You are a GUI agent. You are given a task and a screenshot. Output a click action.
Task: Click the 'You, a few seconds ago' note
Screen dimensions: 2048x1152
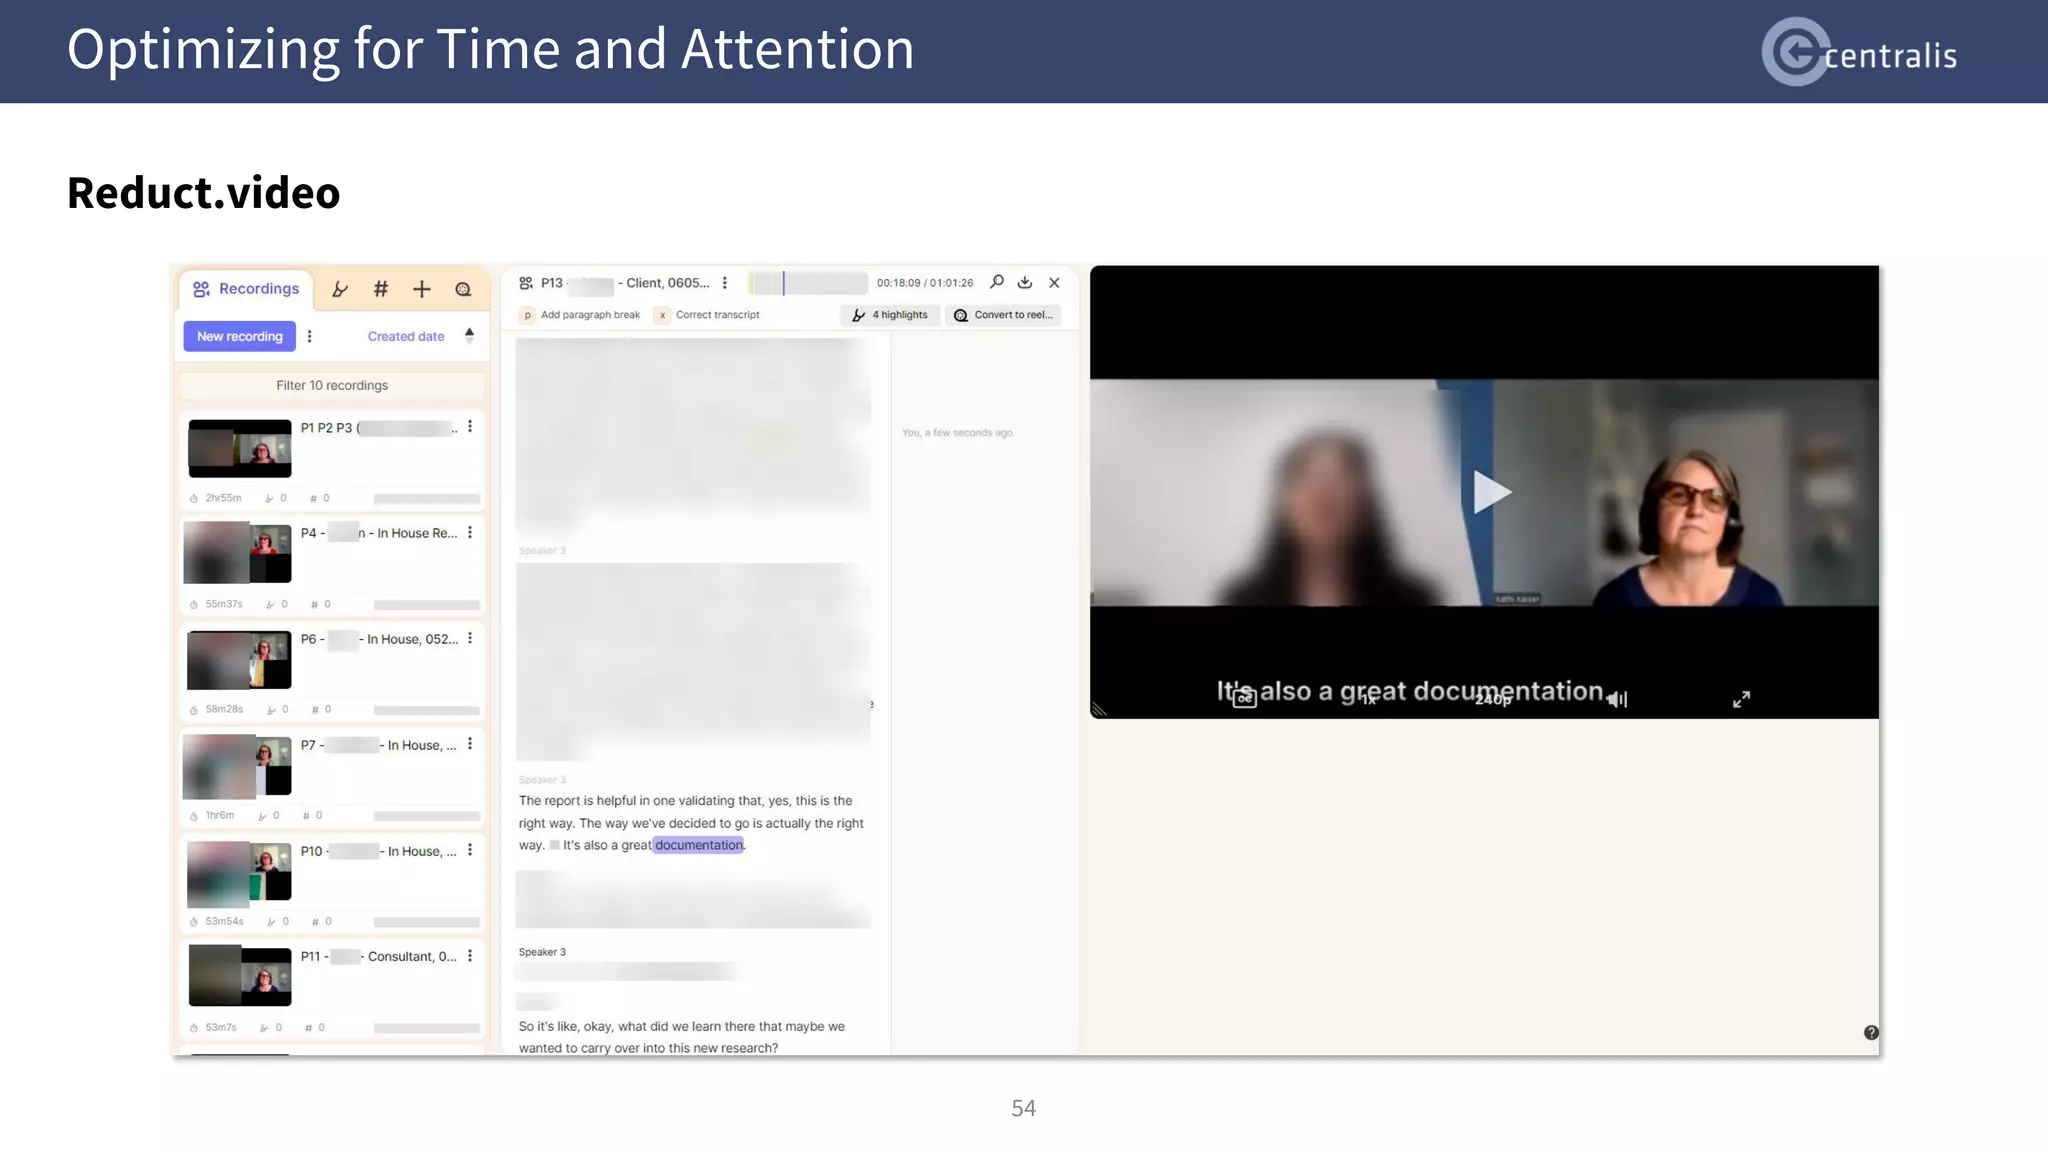[957, 433]
